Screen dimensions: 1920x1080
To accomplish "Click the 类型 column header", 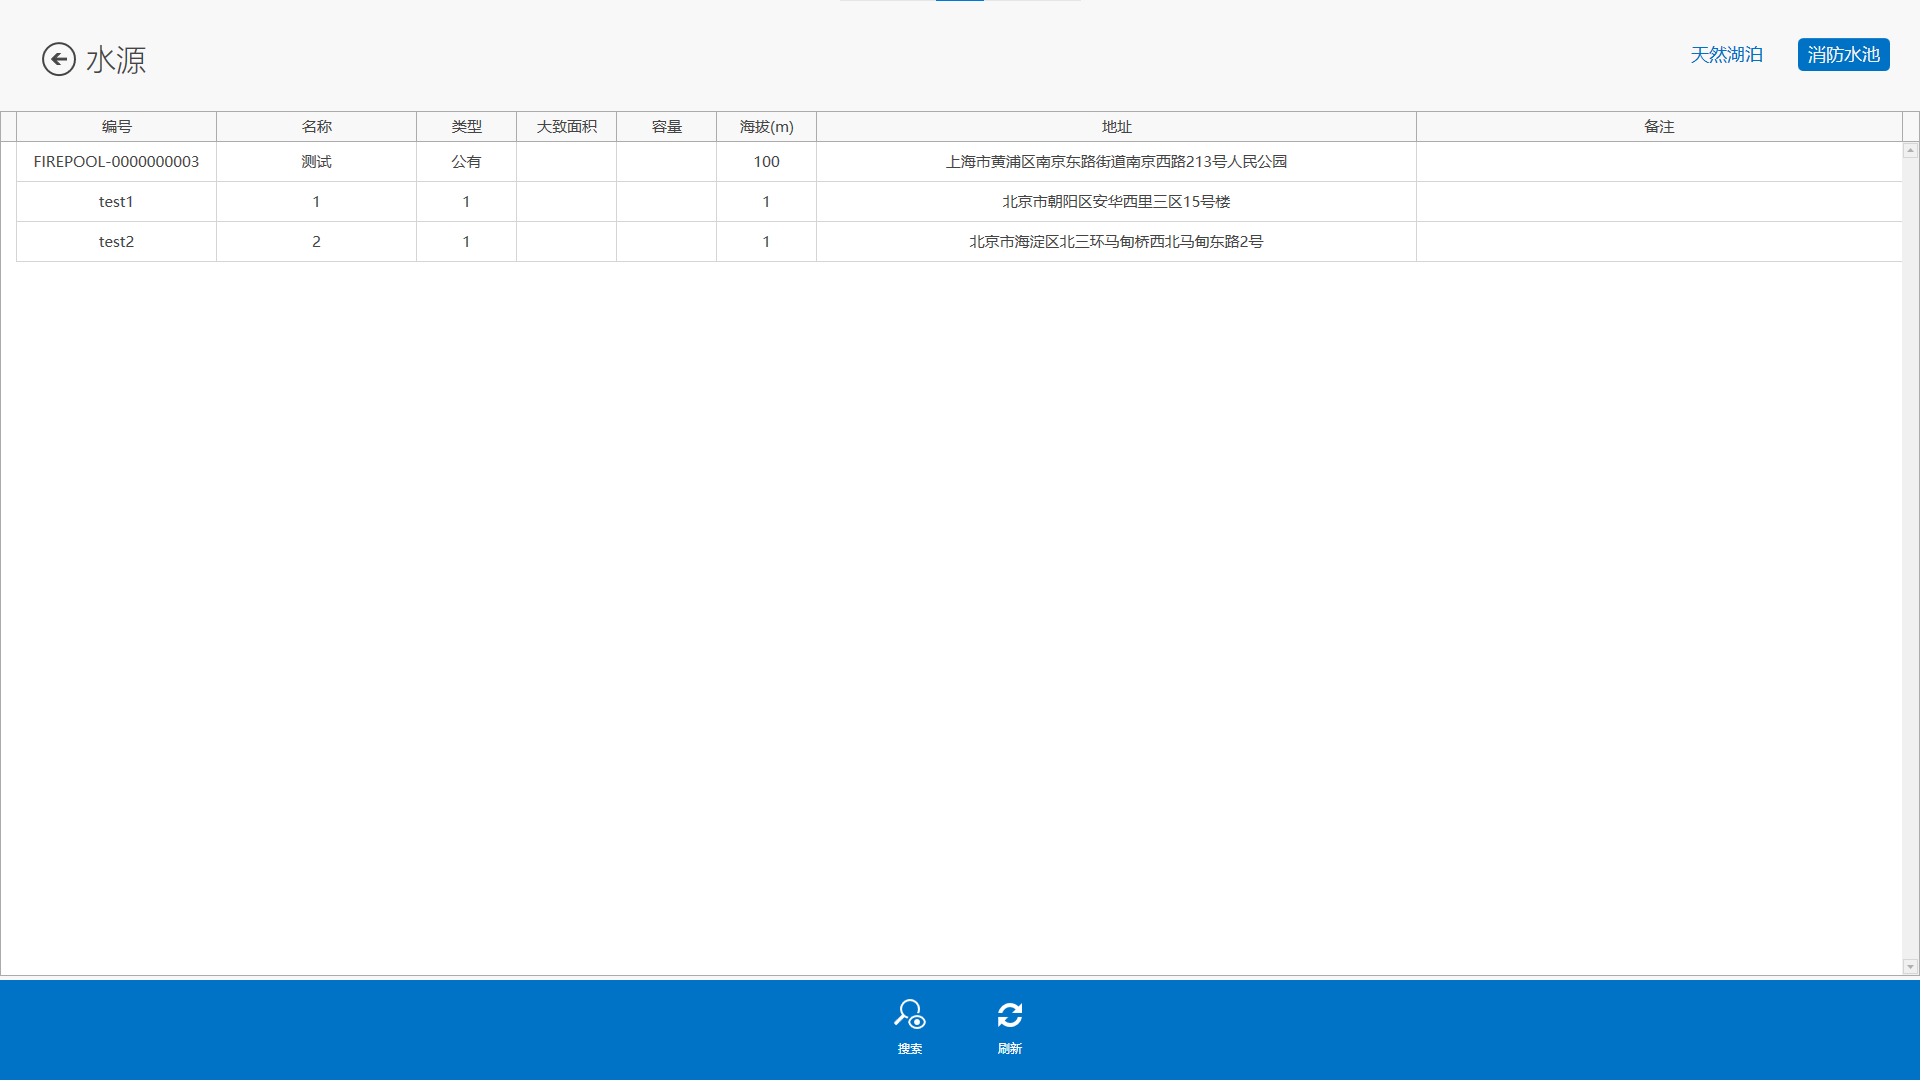I will [466, 127].
